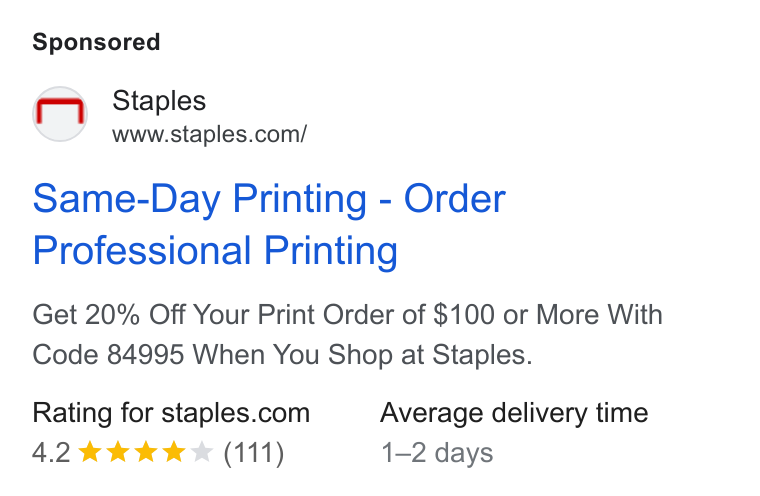The width and height of the screenshot is (760, 496).
Task: Click the Average delivery time label
Action: pyautogui.click(x=514, y=413)
